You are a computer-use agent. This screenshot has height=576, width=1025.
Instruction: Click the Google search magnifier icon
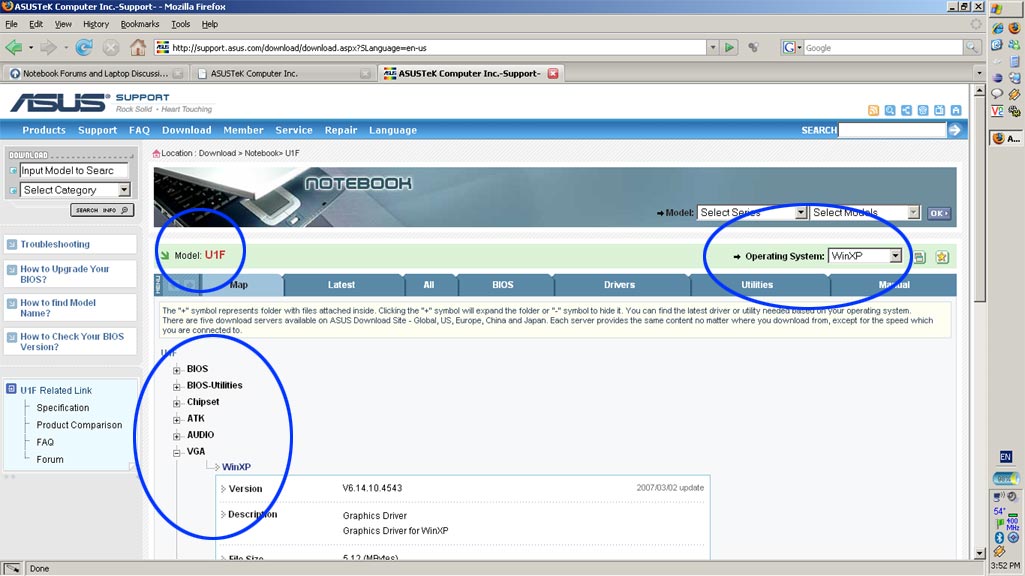tap(972, 48)
